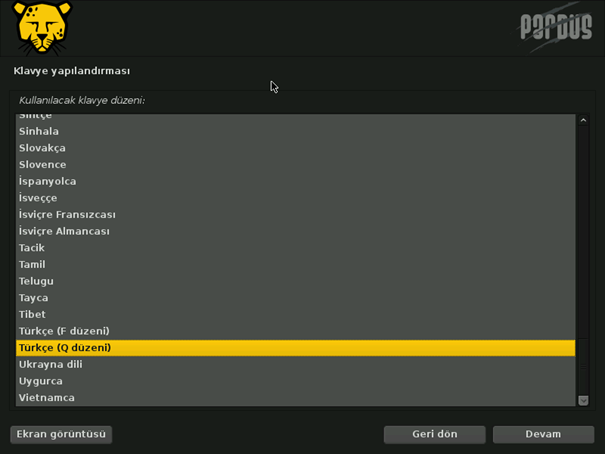Choose the Tibet keyboard layout
Viewport: 605px width, 454px height.
(x=32, y=314)
